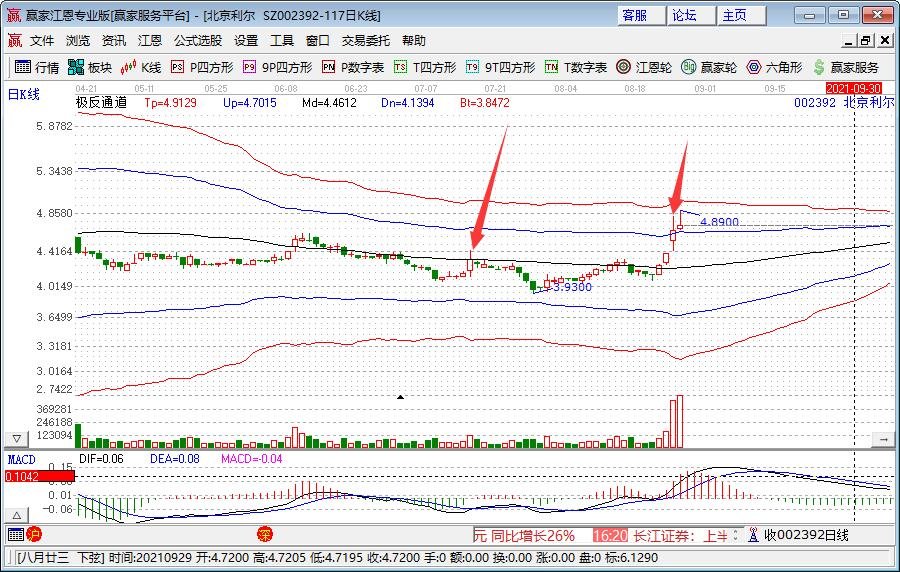Open 赢家服务 dollar icon
This screenshot has width=900, height=572.
tap(845, 68)
